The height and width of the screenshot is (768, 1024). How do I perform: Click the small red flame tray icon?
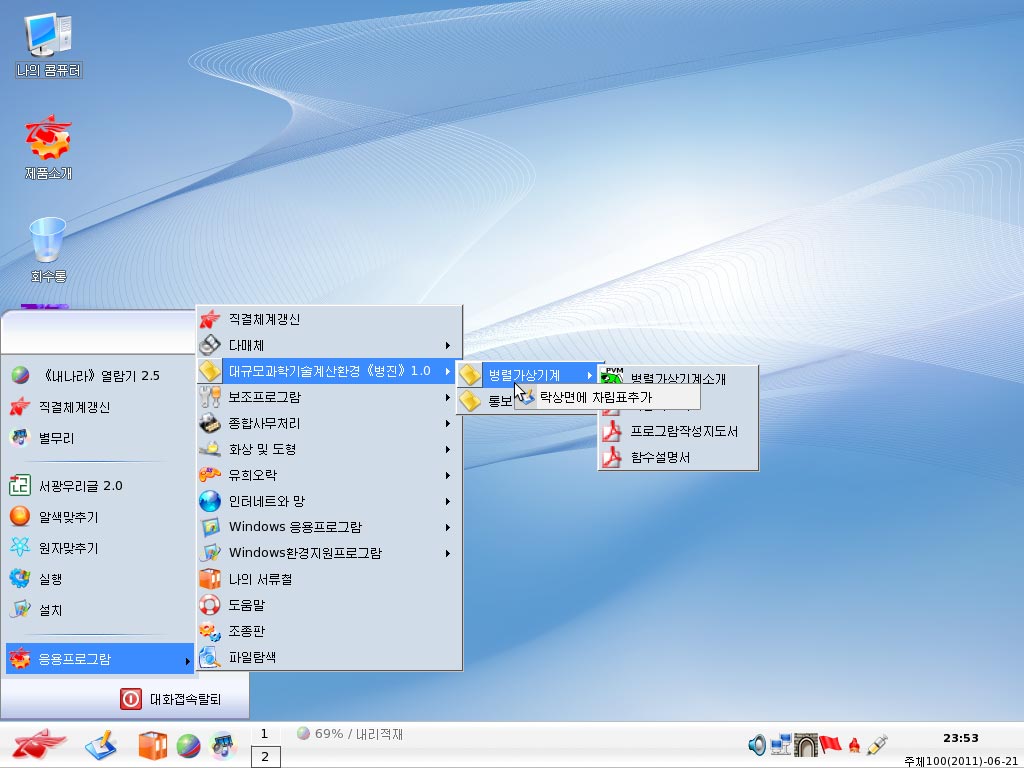[854, 745]
